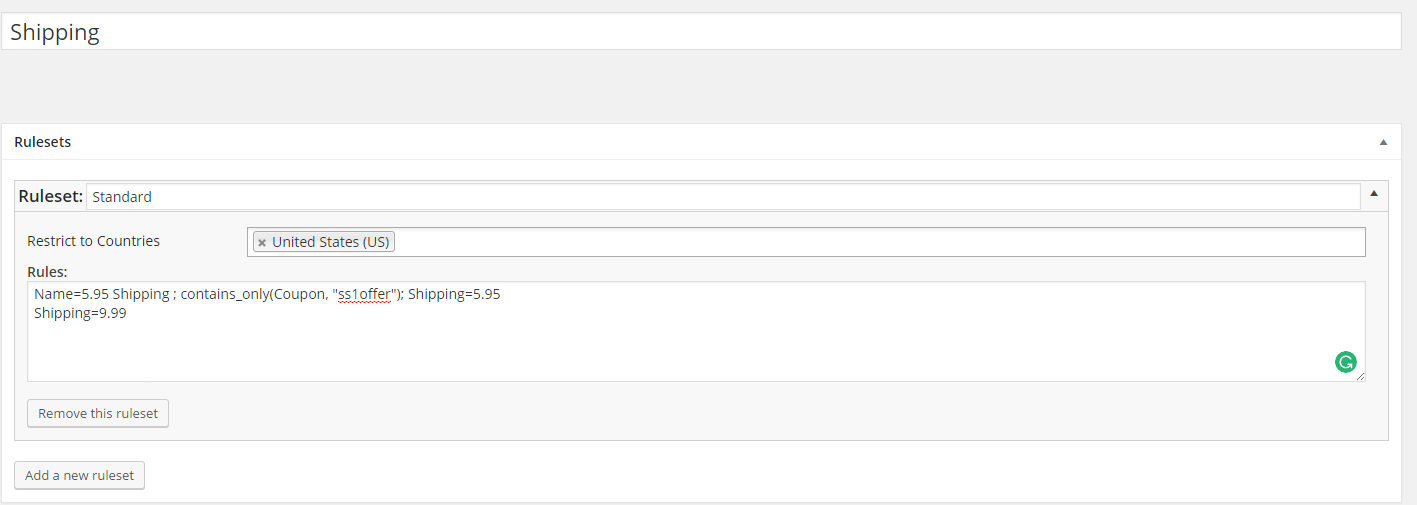This screenshot has height=505, width=1417.
Task: Focus the Shipping title field
Action: click(700, 32)
